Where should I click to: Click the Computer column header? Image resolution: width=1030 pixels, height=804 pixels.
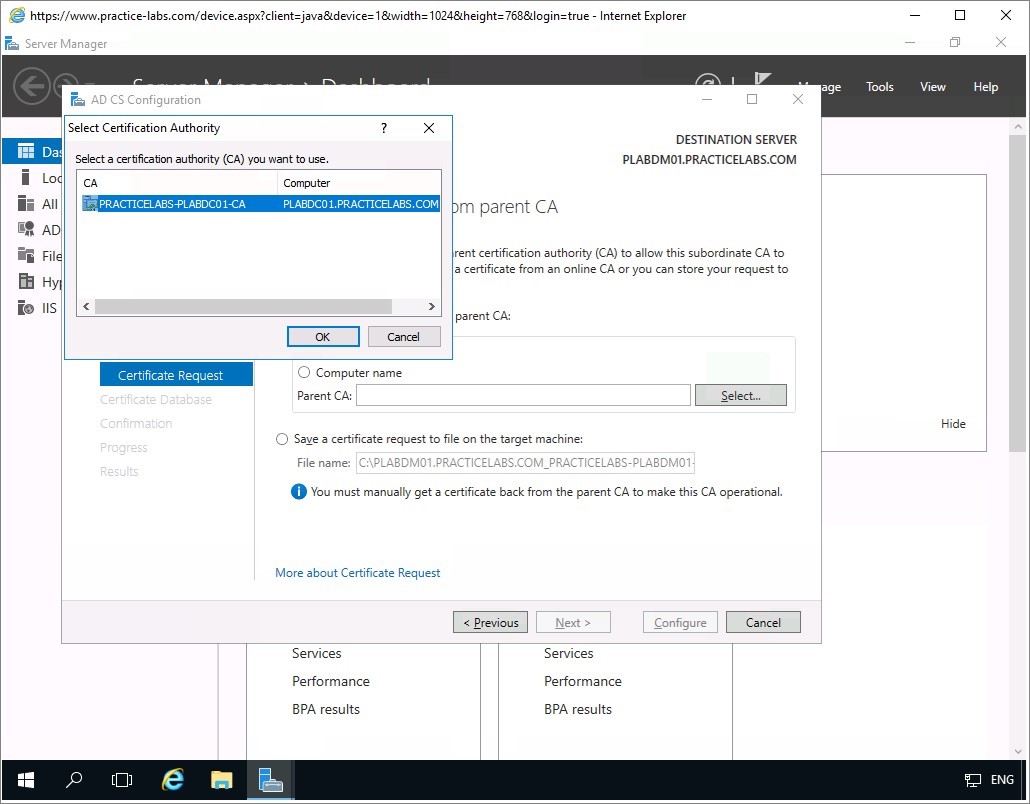(x=359, y=183)
